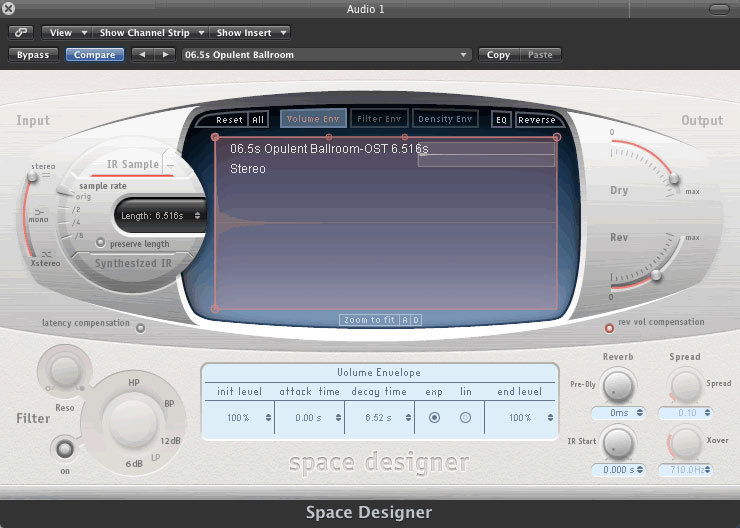Click the window toolbar toggle pill button

click(719, 9)
